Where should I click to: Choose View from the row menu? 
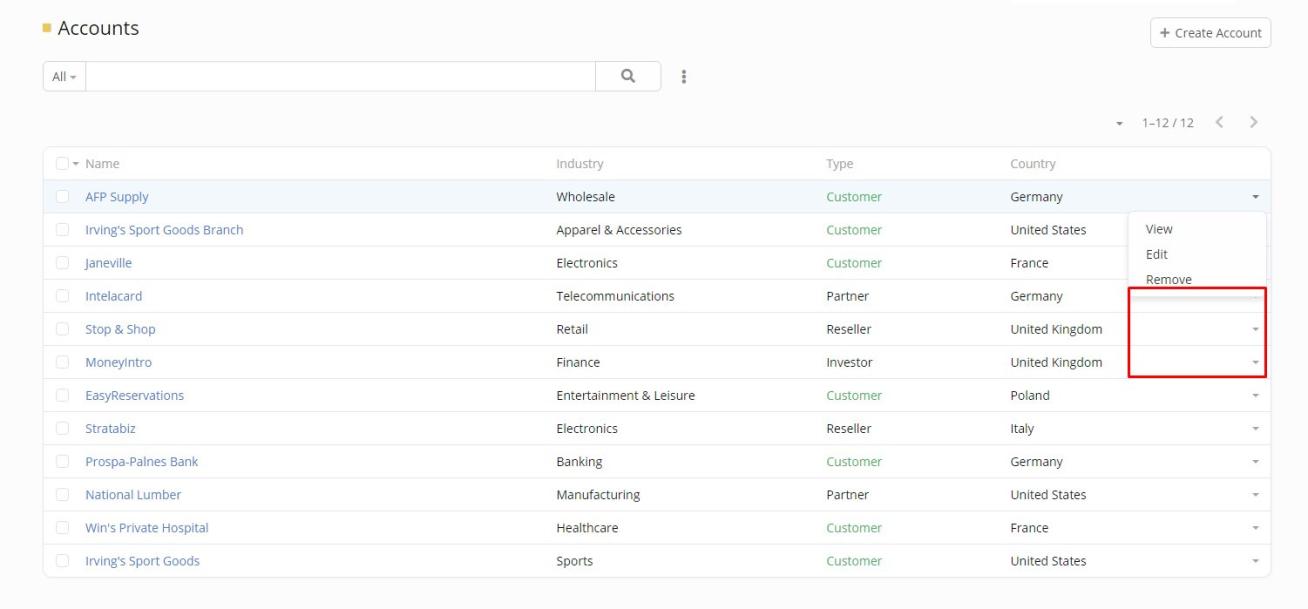click(x=1159, y=229)
